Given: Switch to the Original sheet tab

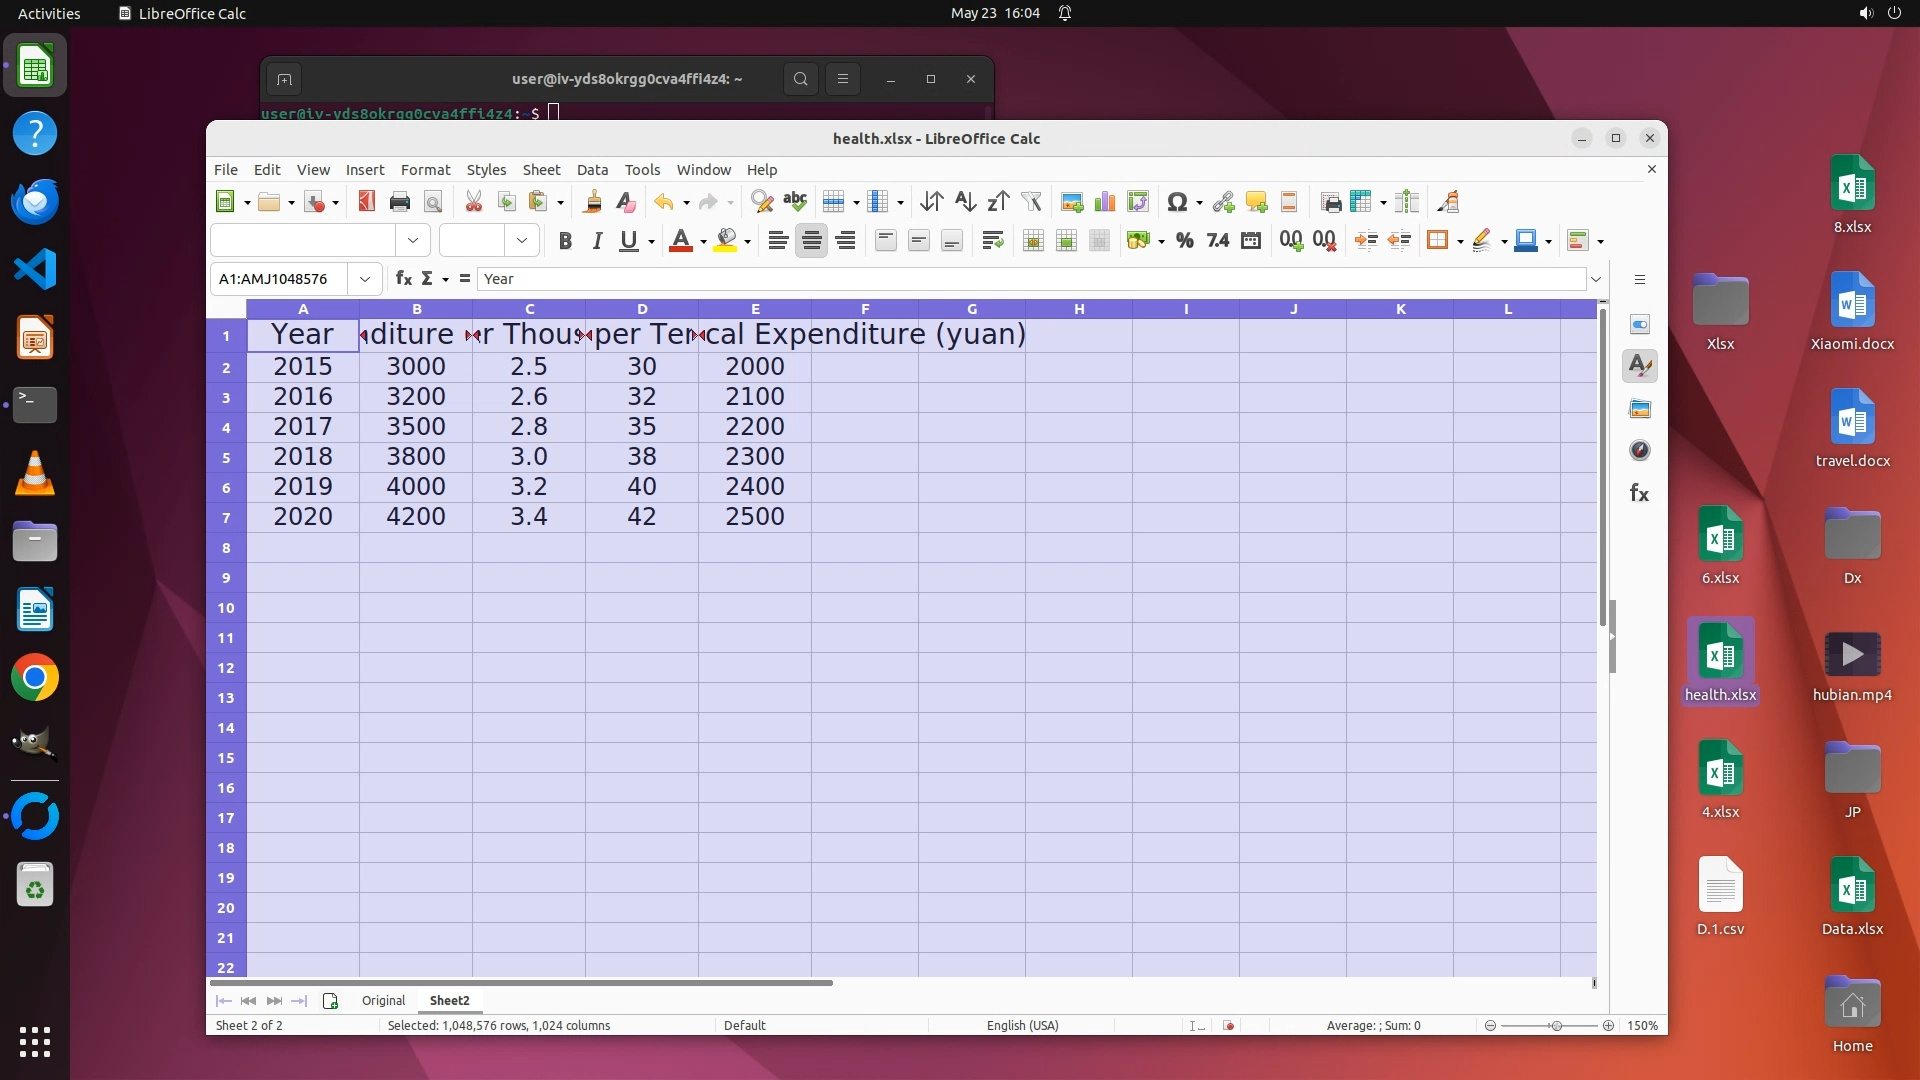Looking at the screenshot, I should tap(383, 1000).
